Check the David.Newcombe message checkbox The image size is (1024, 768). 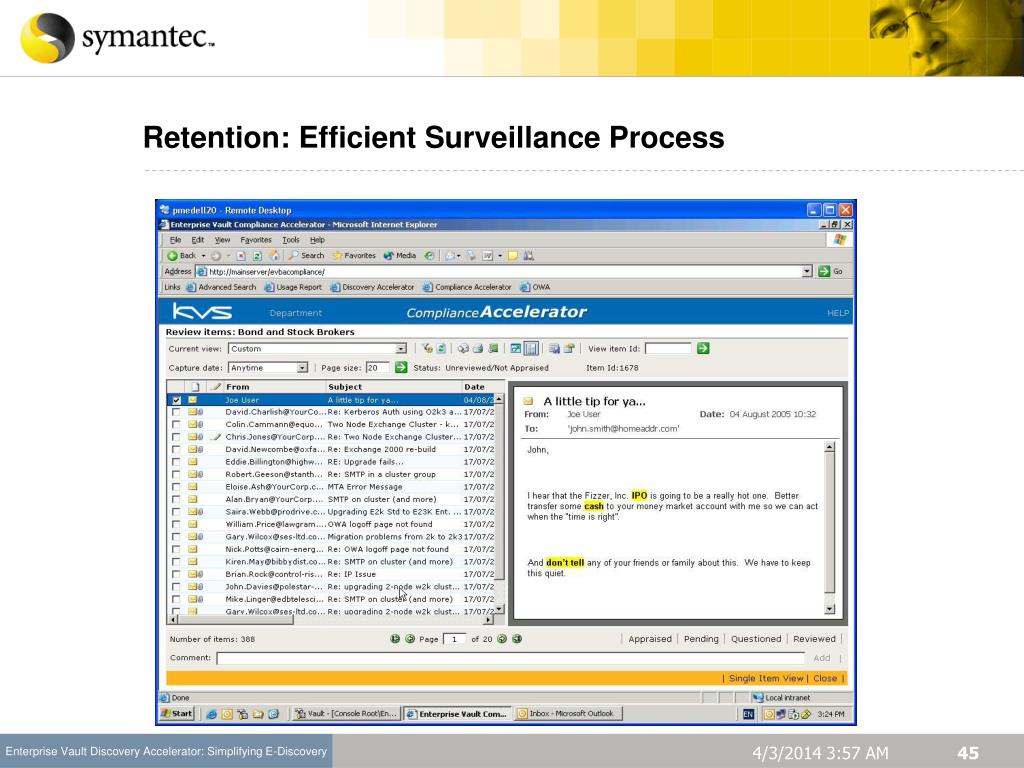pyautogui.click(x=176, y=449)
